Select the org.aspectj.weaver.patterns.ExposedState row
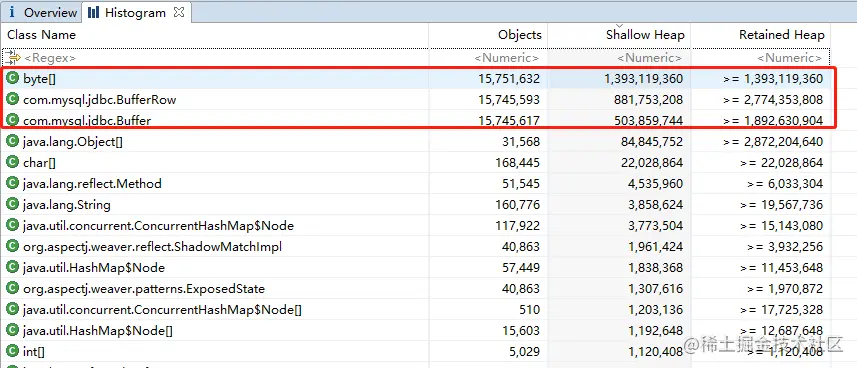This screenshot has width=857, height=368. 415,289
